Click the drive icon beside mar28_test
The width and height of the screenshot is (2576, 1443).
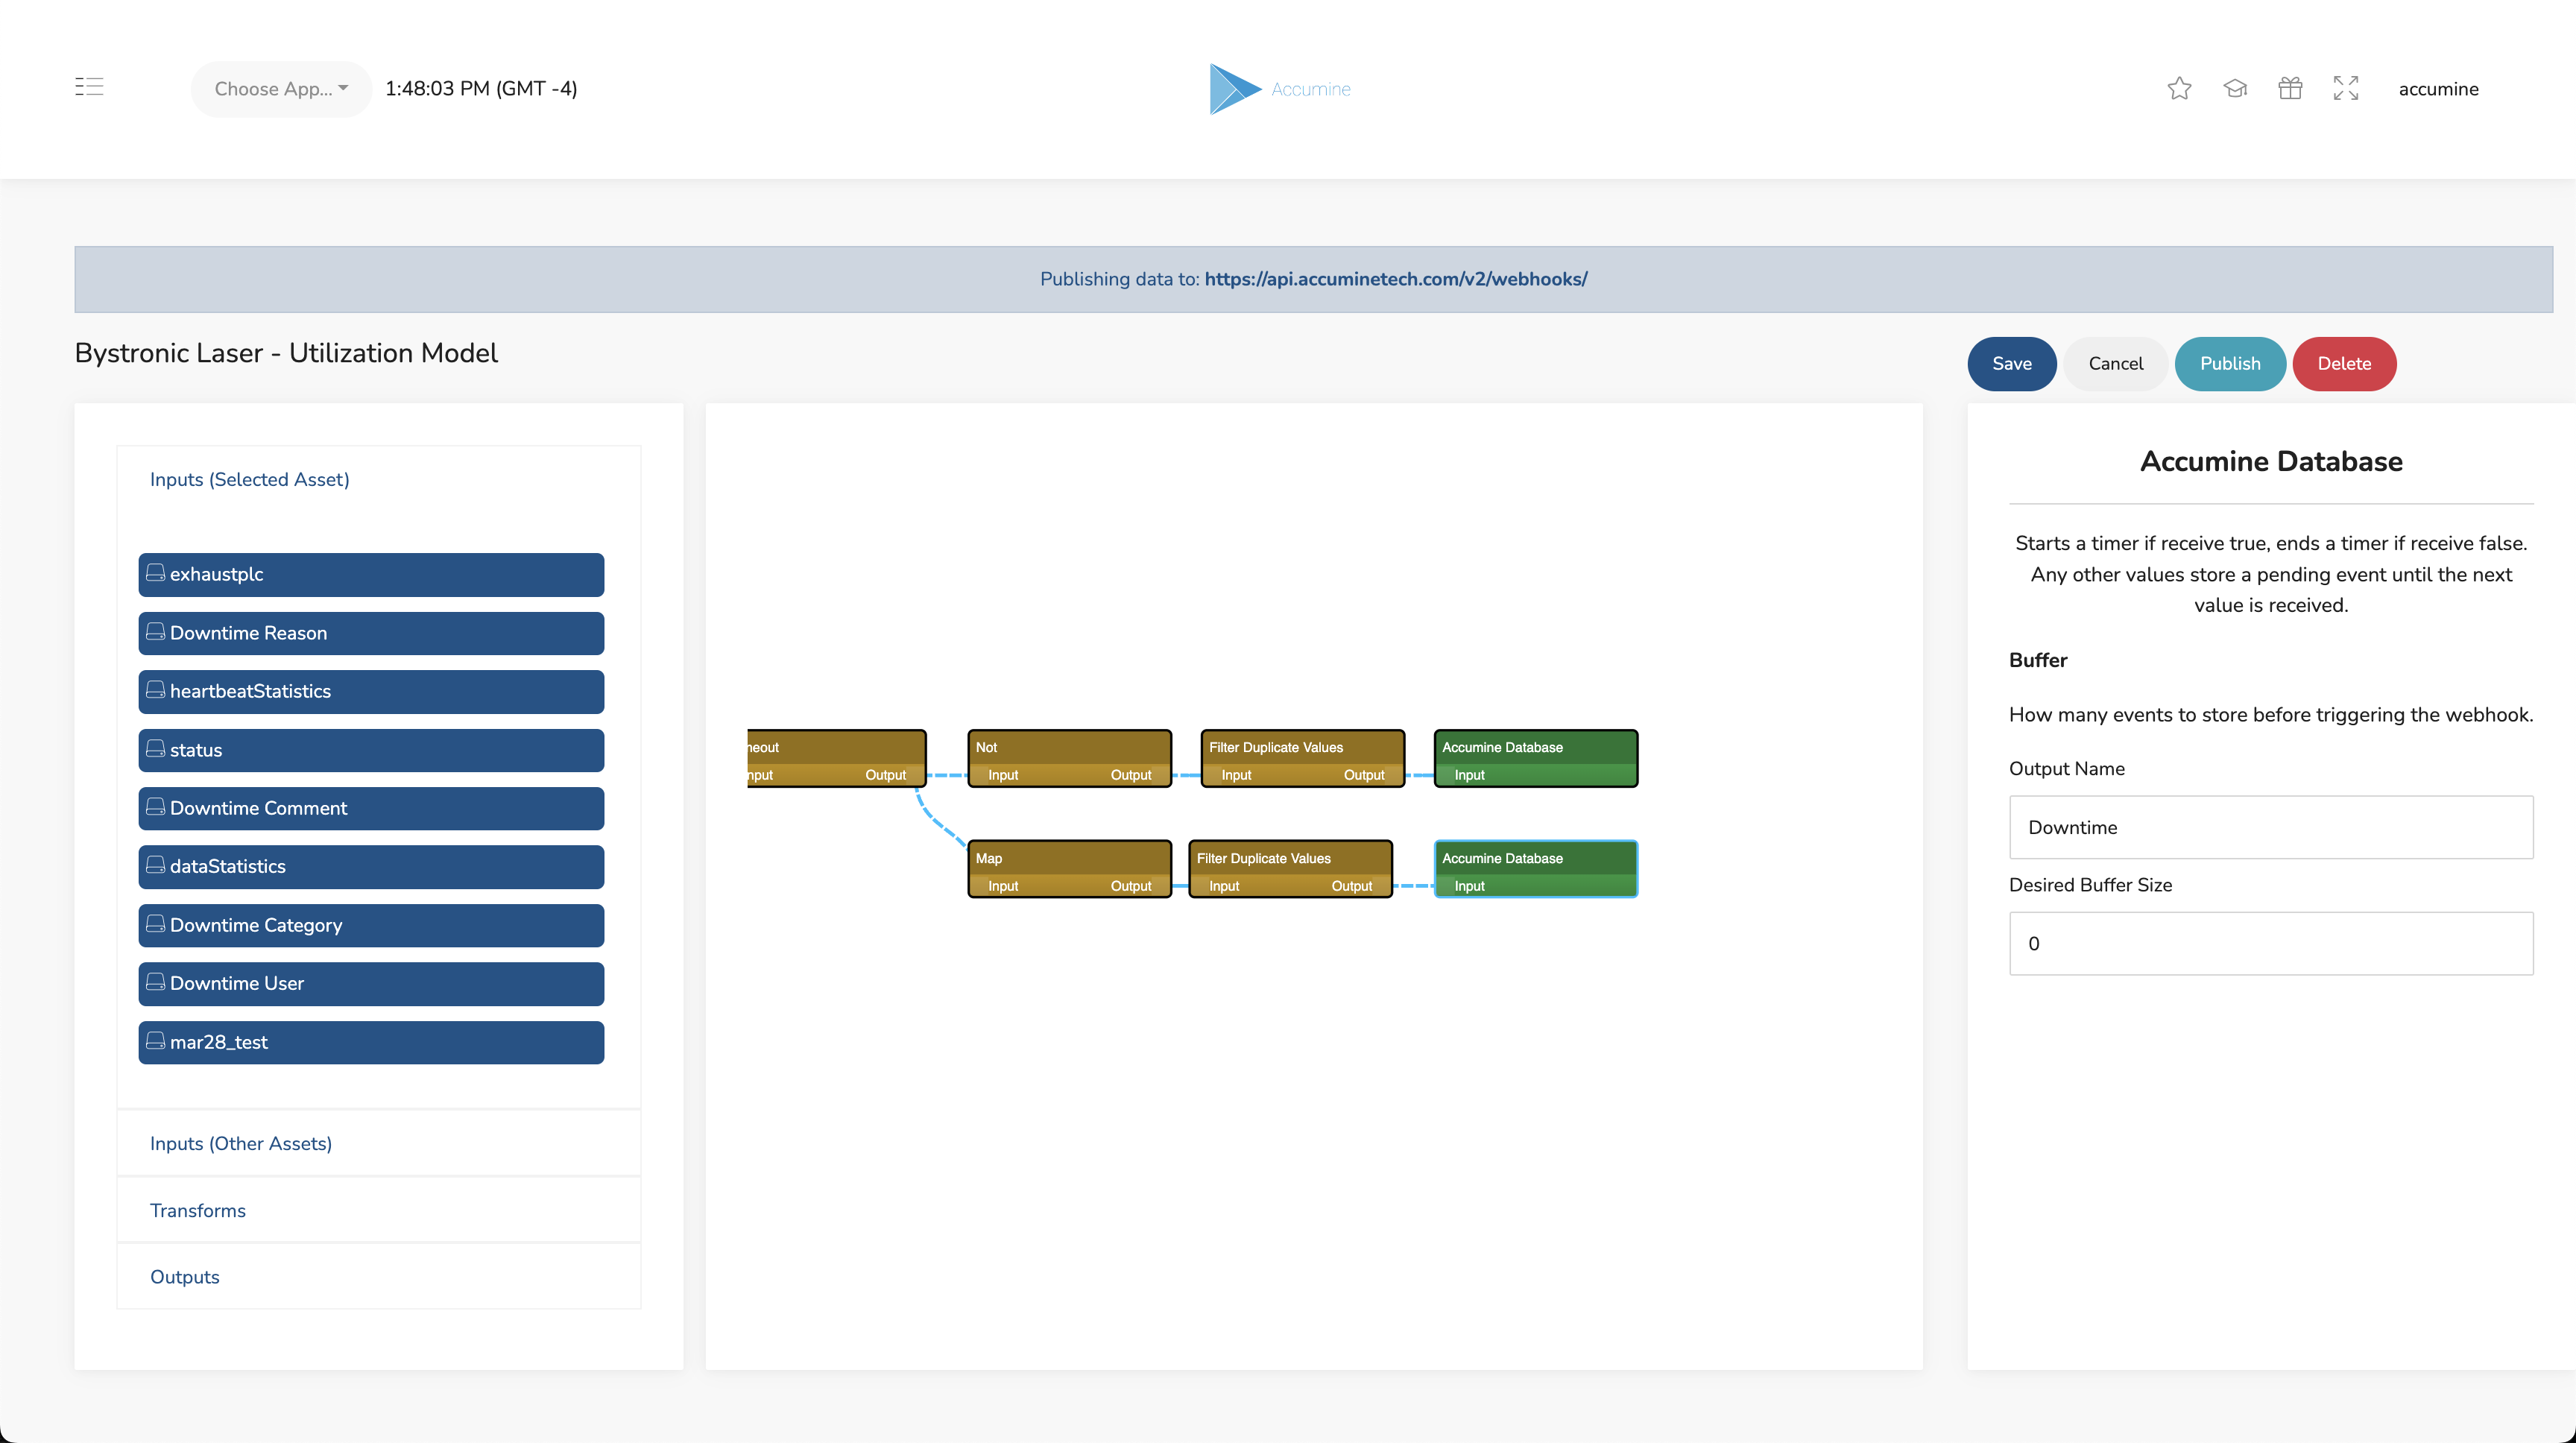155,1041
